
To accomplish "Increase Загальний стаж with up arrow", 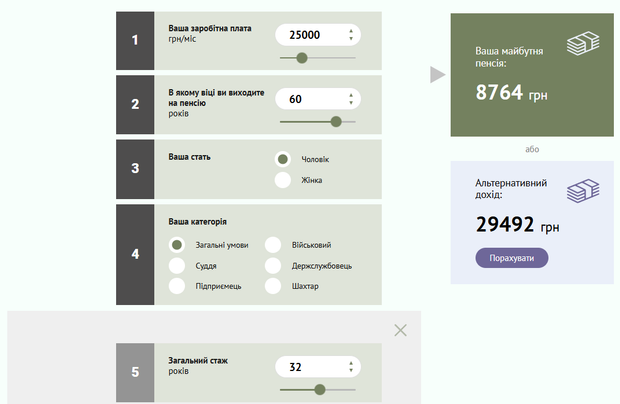I will tap(350, 362).
